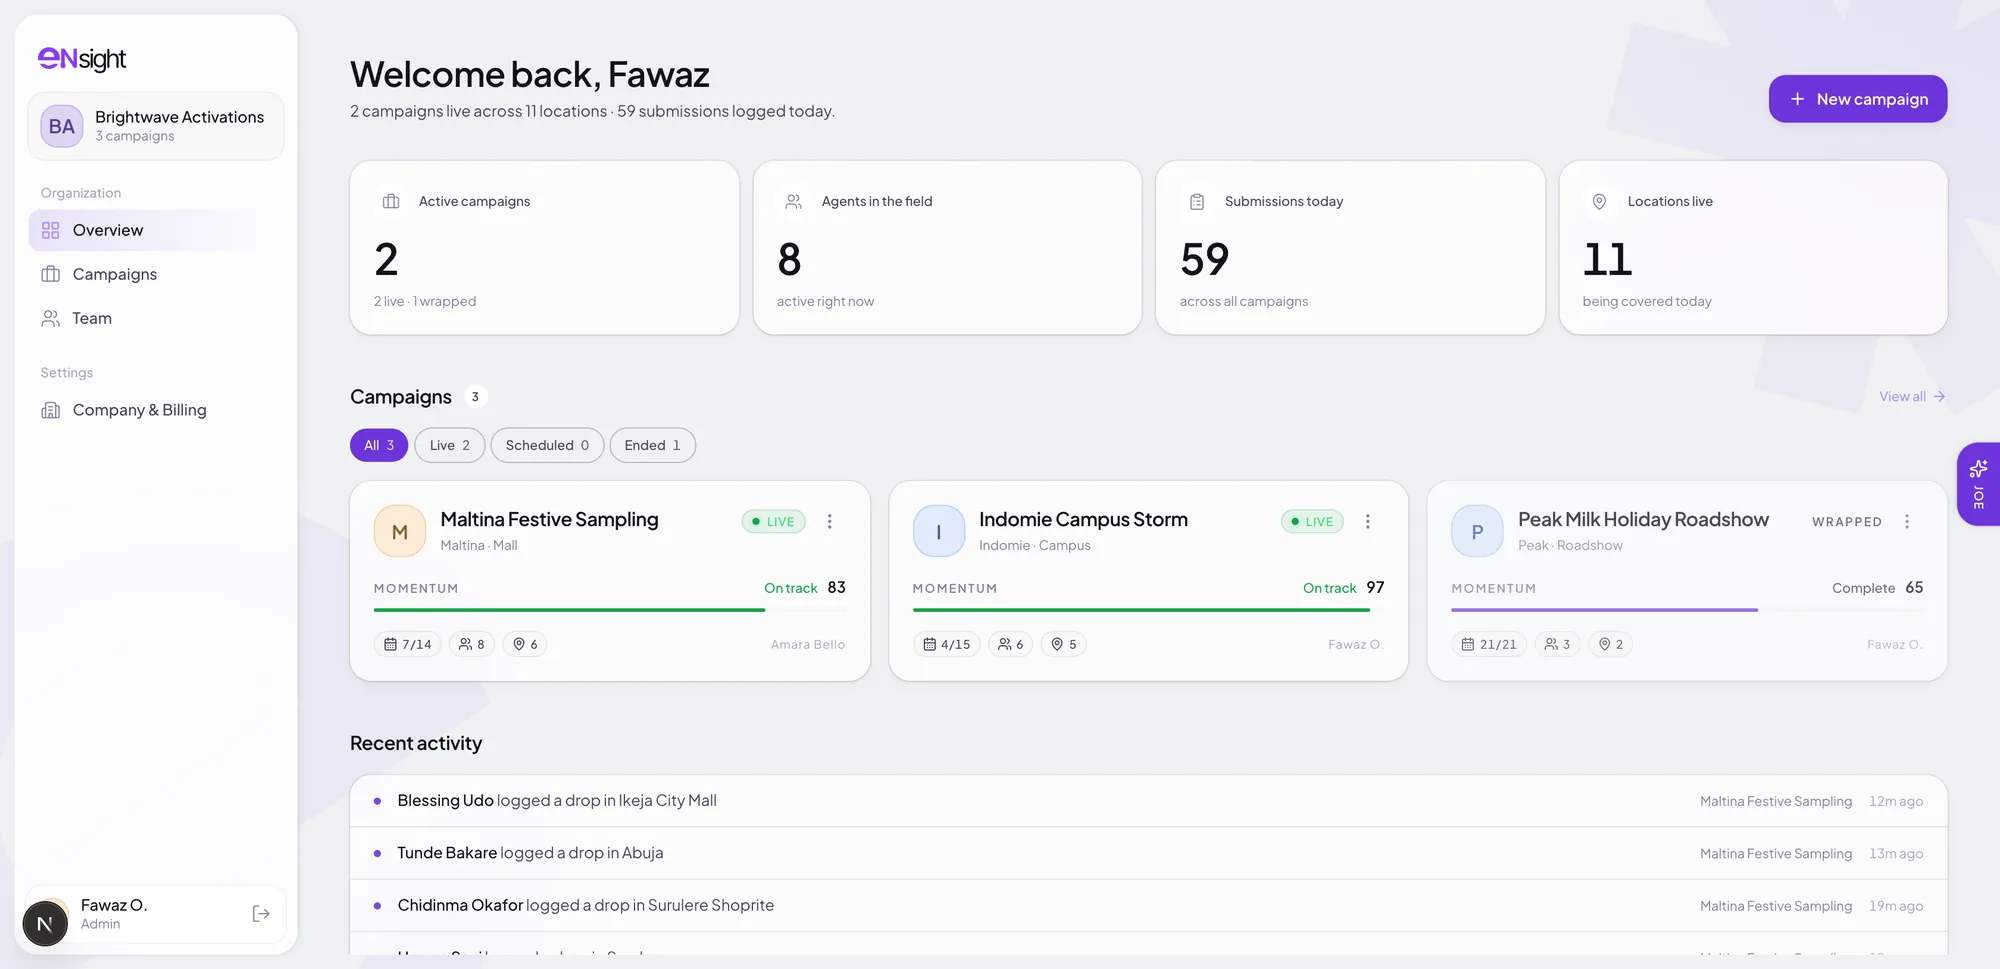Click the 21/21 days chip on Peak Milk card
This screenshot has height=969, width=2000.
click(x=1489, y=644)
